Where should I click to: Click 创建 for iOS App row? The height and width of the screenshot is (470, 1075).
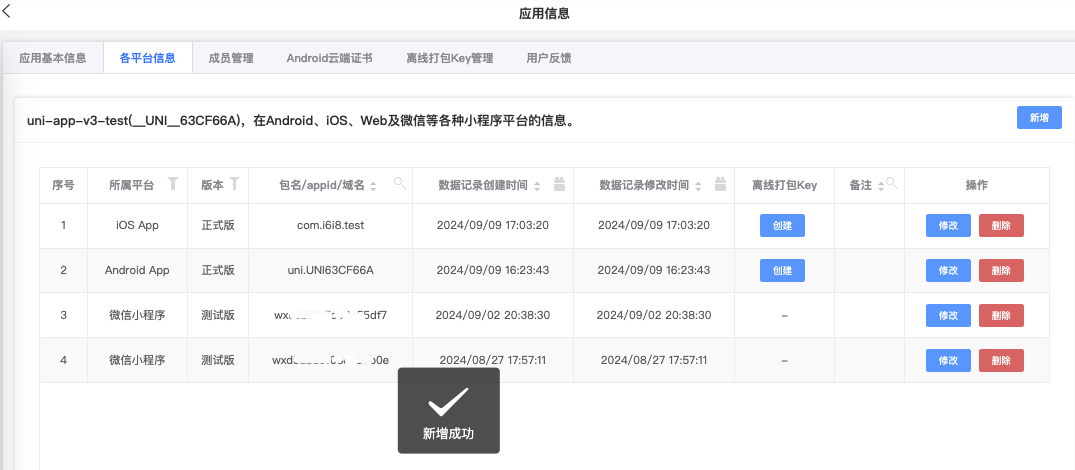pyautogui.click(x=782, y=225)
